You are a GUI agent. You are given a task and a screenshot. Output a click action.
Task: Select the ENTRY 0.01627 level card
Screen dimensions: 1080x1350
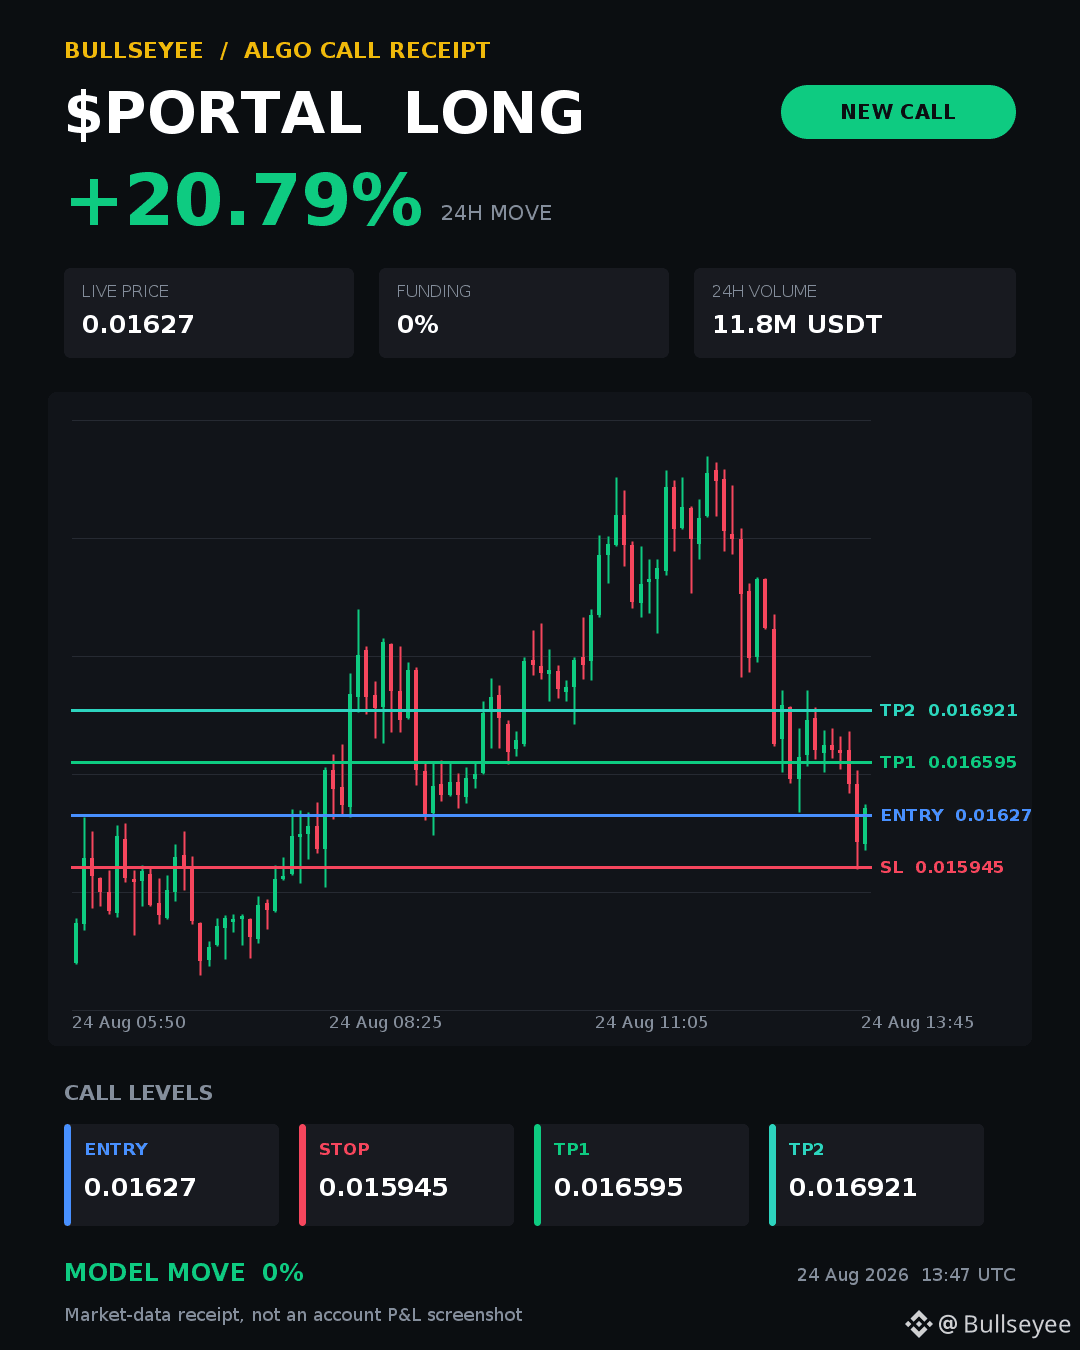tap(172, 1175)
